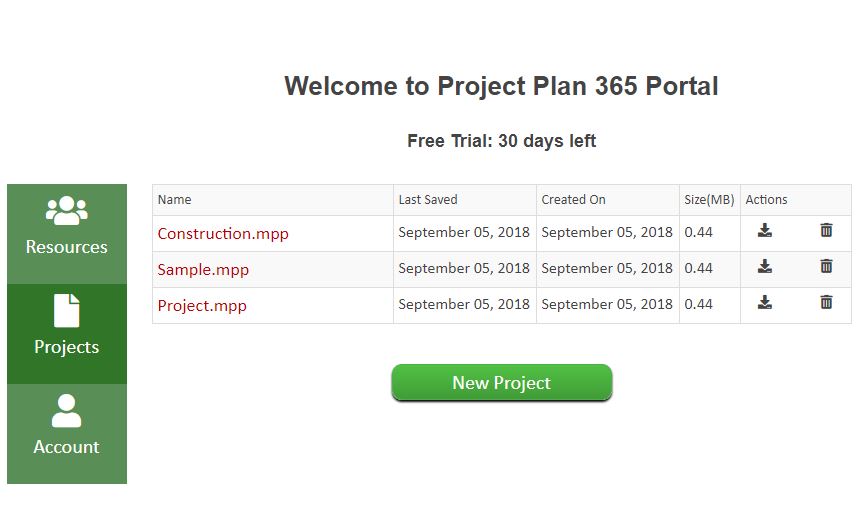Image resolution: width=863 pixels, height=520 pixels.
Task: Create a New Project
Action: coord(501,382)
